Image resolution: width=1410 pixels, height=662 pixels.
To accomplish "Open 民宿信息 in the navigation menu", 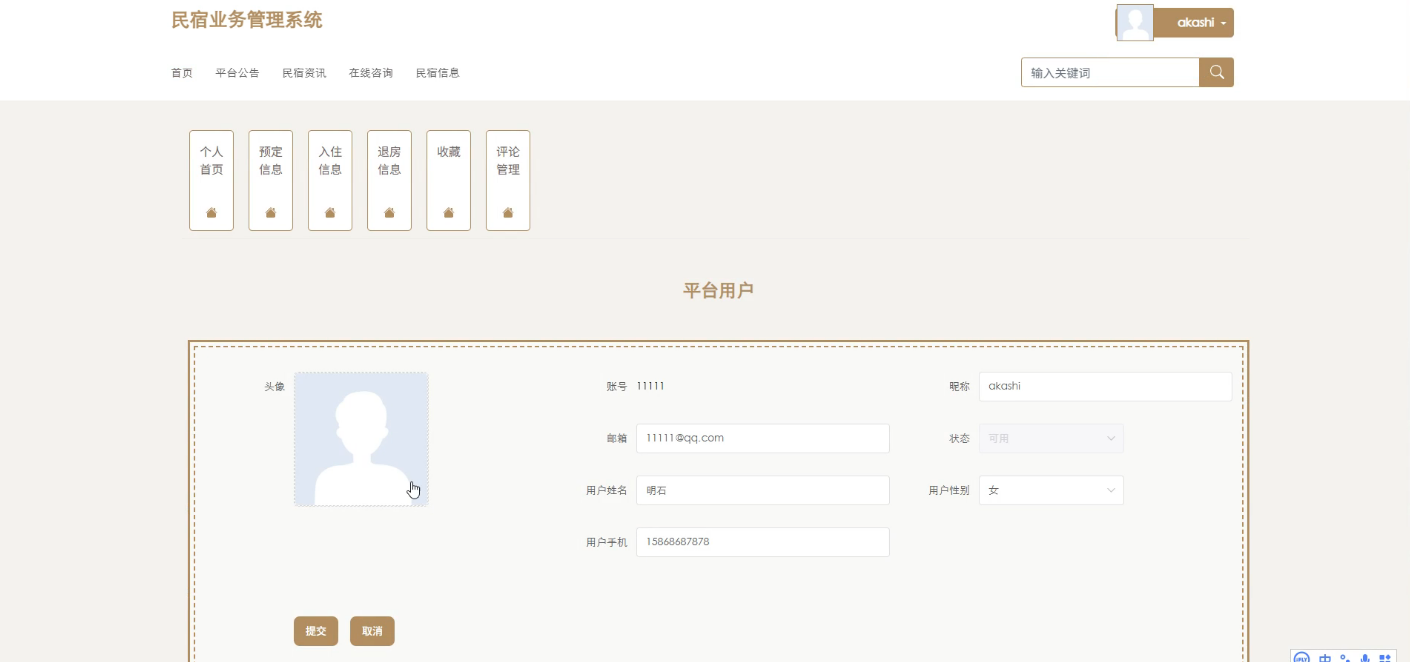I will point(438,73).
